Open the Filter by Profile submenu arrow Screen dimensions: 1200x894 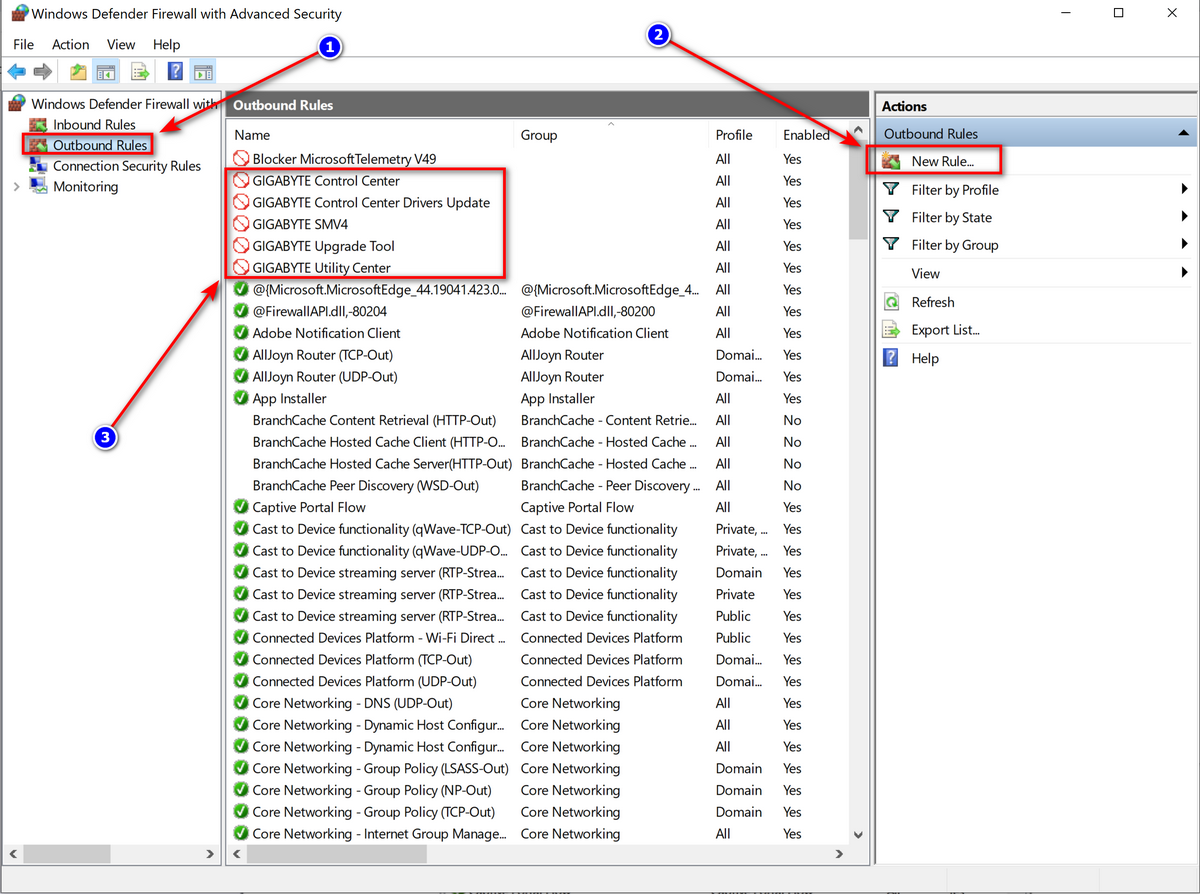point(1184,189)
